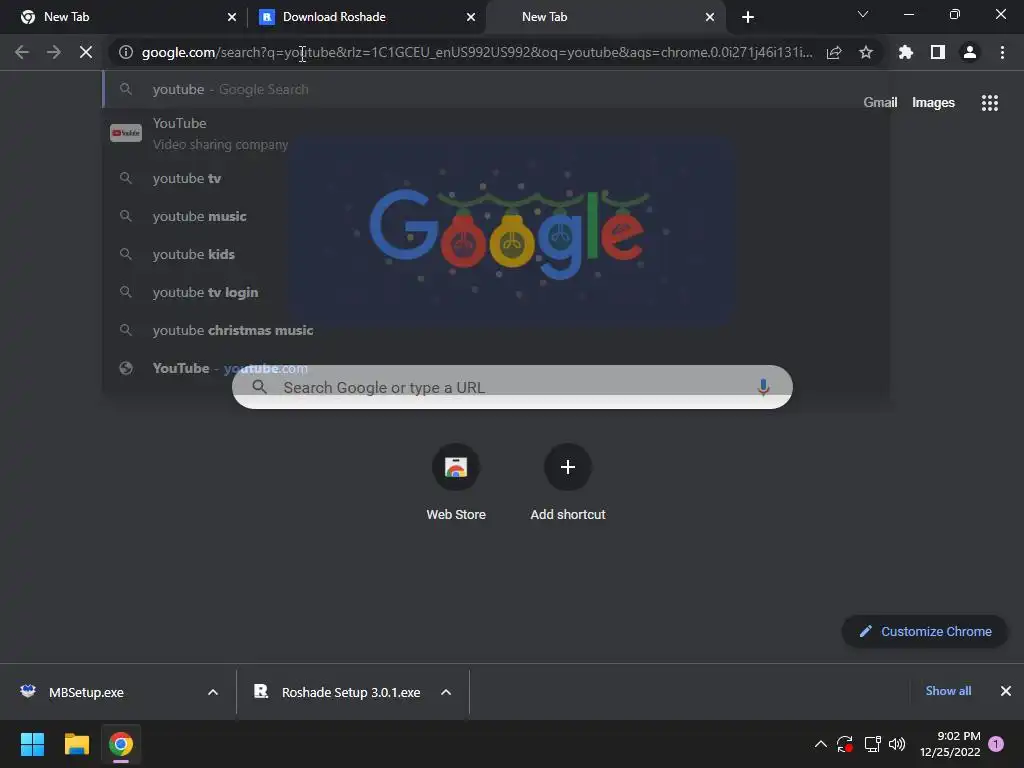Show hidden system tray icons
Viewport: 1024px width, 768px height.
click(821, 744)
